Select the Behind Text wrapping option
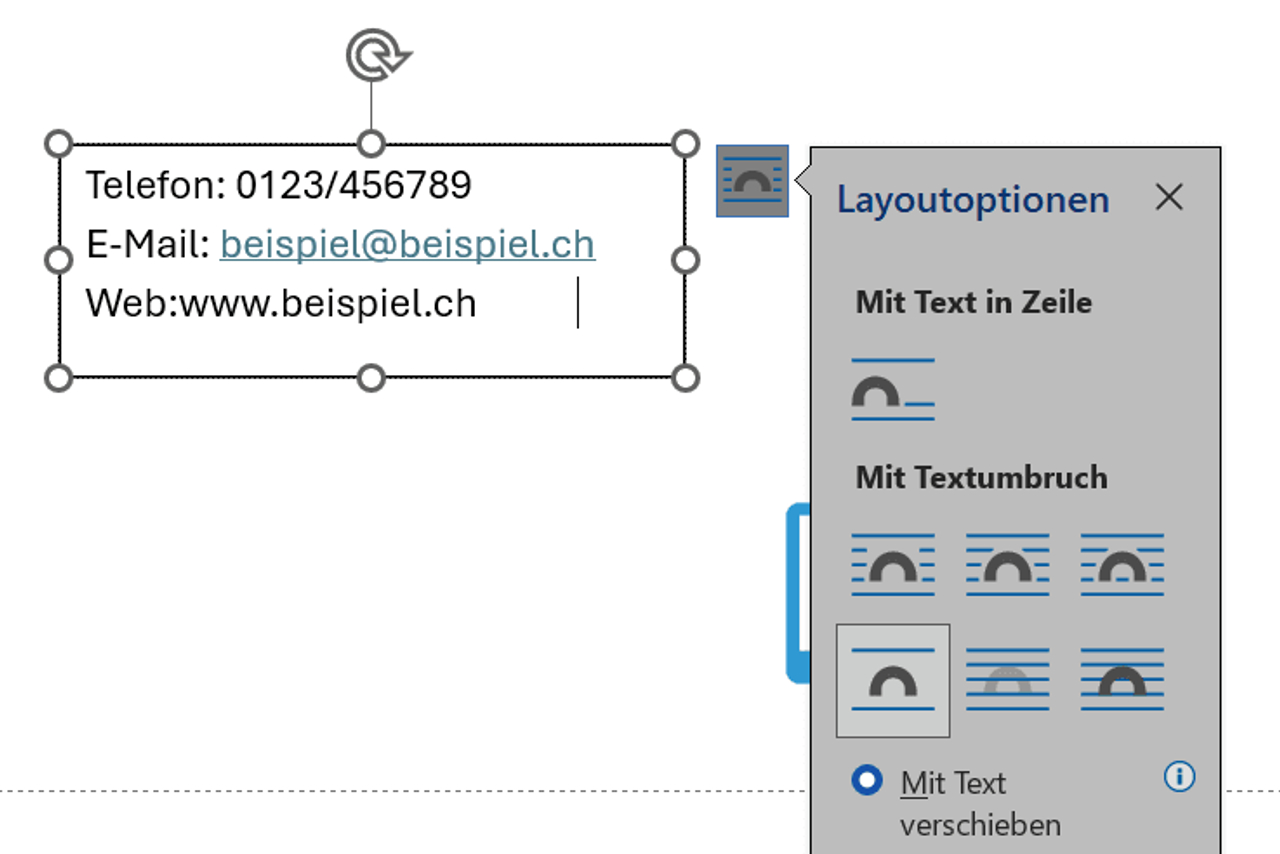The width and height of the screenshot is (1280, 854). (1007, 680)
